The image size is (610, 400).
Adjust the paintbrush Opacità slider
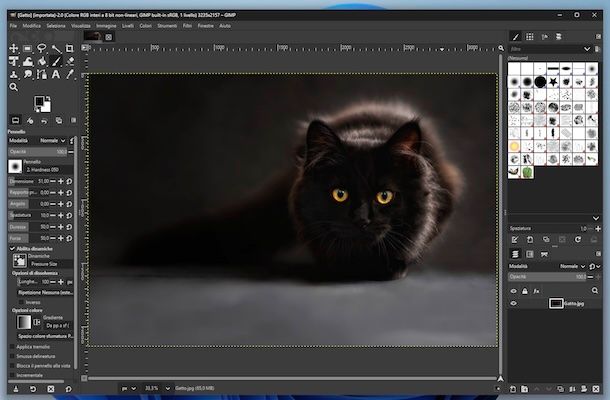[38, 152]
